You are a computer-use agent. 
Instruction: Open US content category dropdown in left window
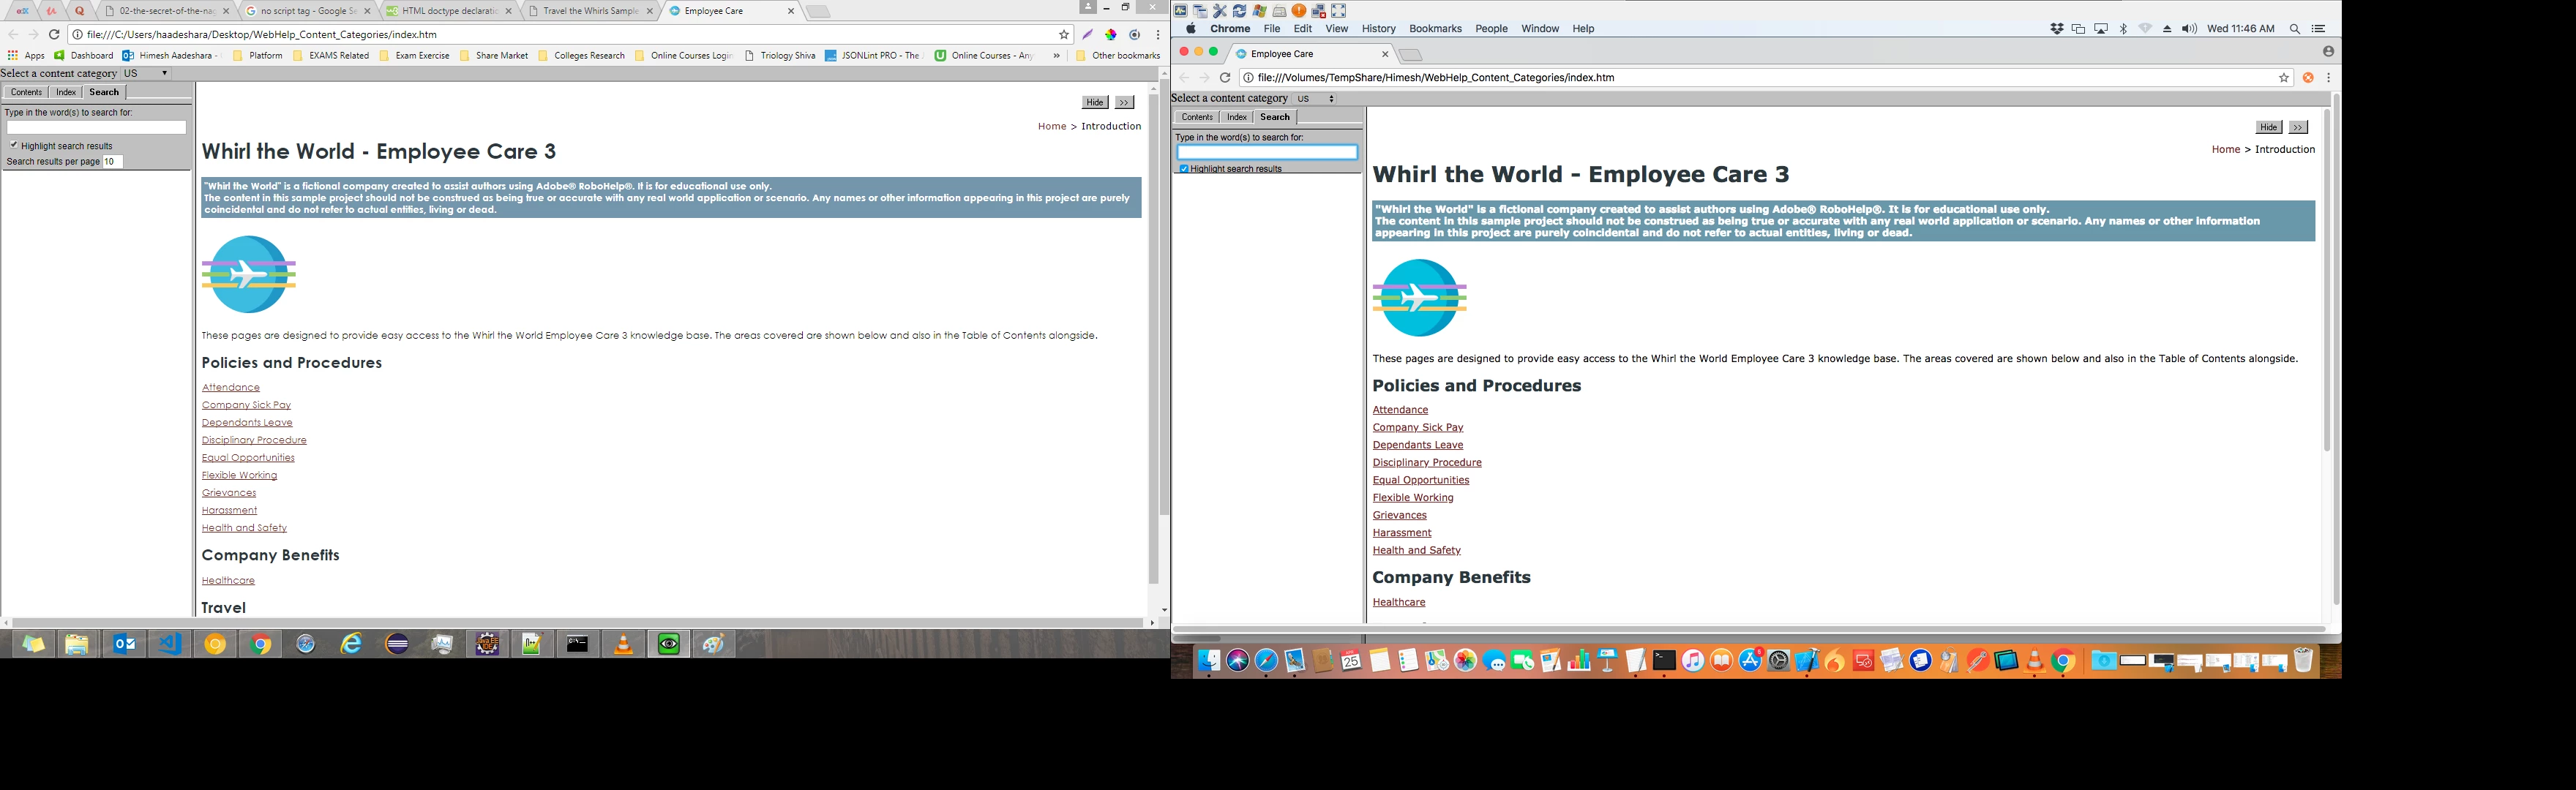tap(146, 74)
